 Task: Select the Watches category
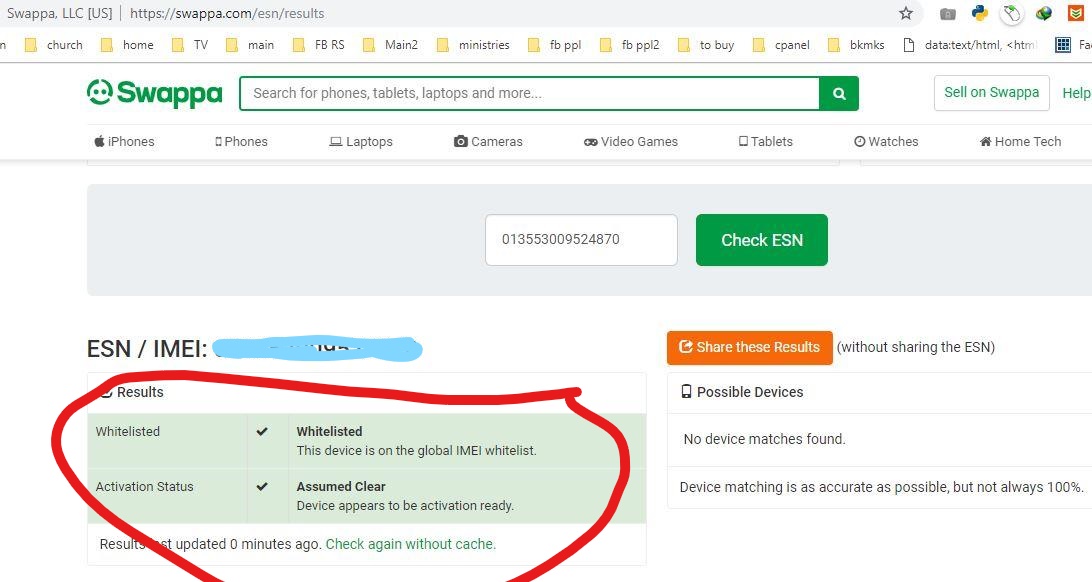(x=886, y=142)
